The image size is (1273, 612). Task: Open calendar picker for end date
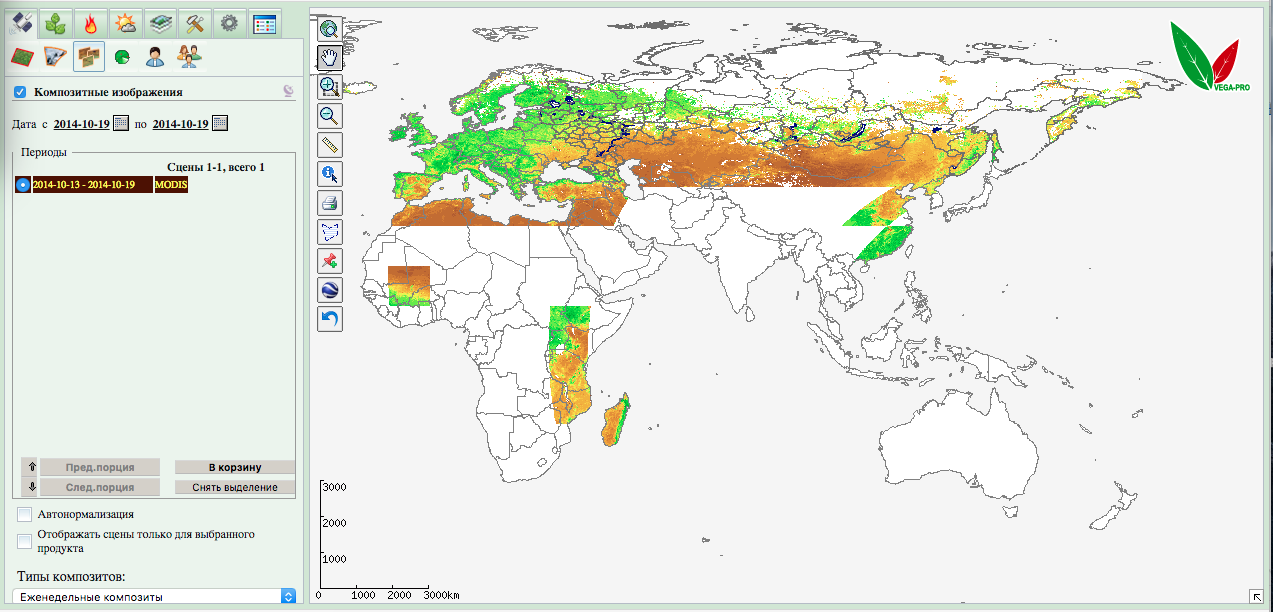click(220, 124)
